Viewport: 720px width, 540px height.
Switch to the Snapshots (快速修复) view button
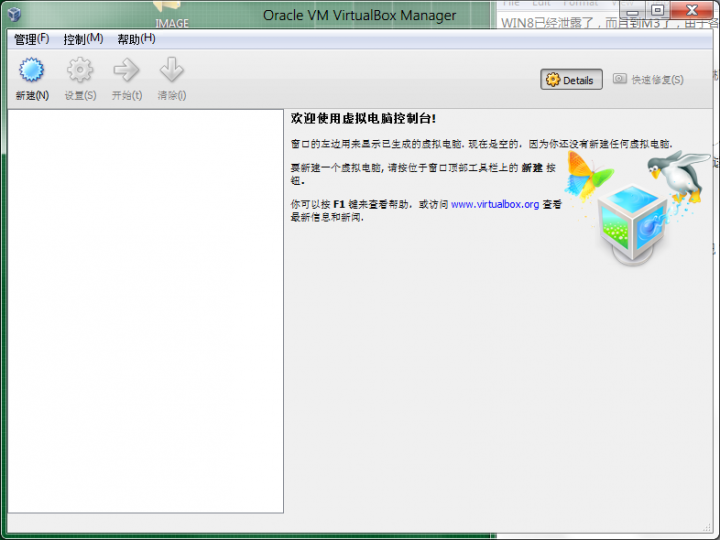click(648, 80)
